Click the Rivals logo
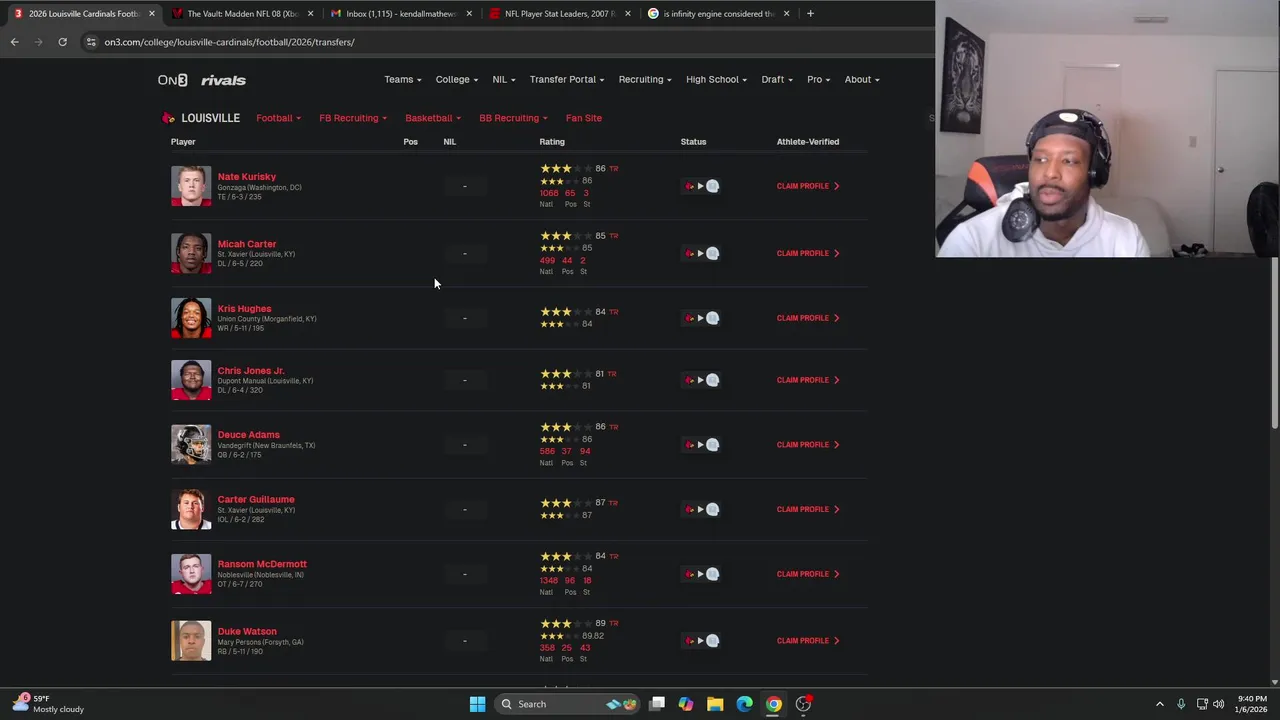 click(x=223, y=80)
